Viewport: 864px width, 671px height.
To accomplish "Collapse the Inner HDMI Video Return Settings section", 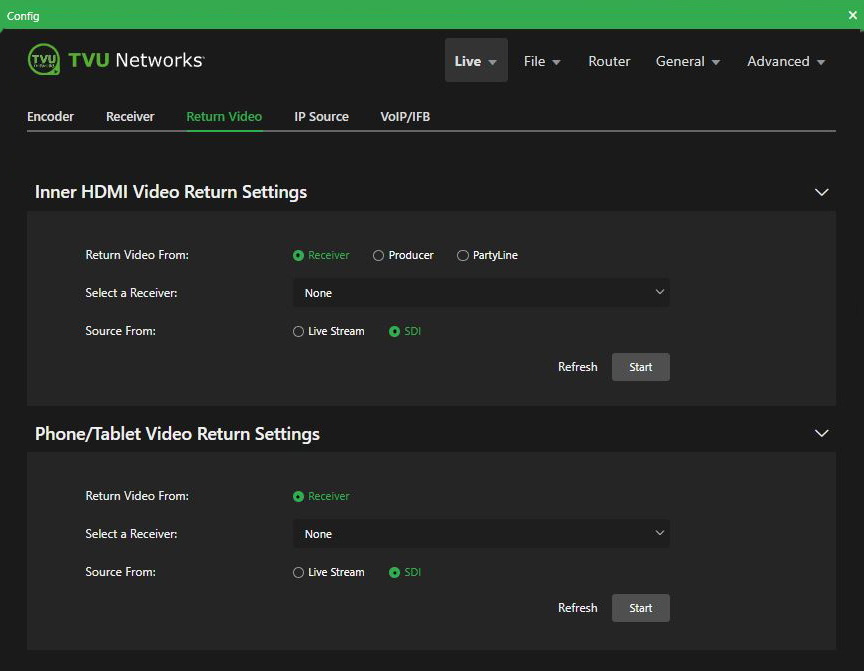I will pos(821,192).
